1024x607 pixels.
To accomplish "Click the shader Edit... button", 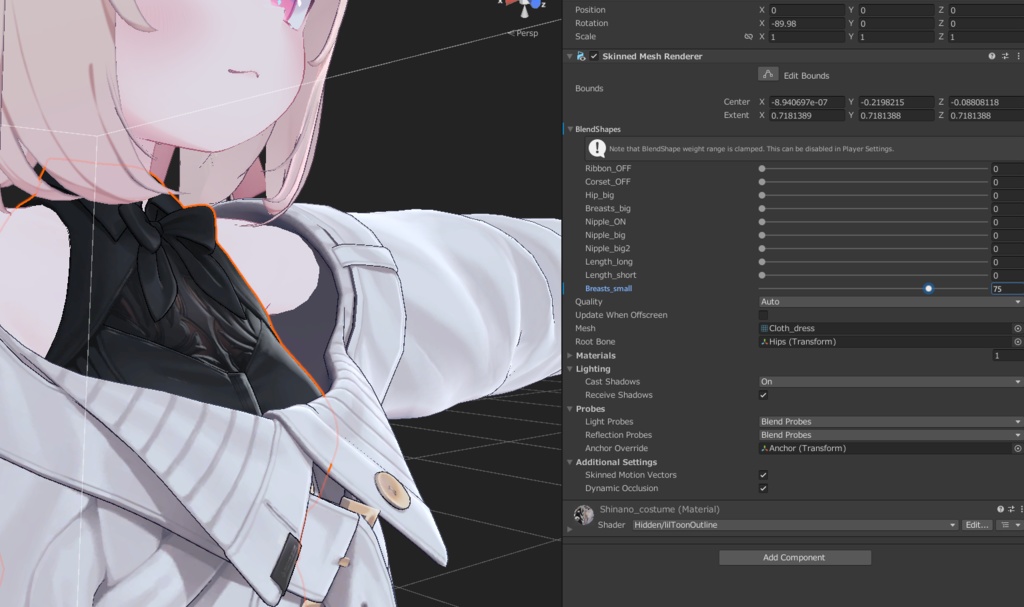I will pos(976,525).
